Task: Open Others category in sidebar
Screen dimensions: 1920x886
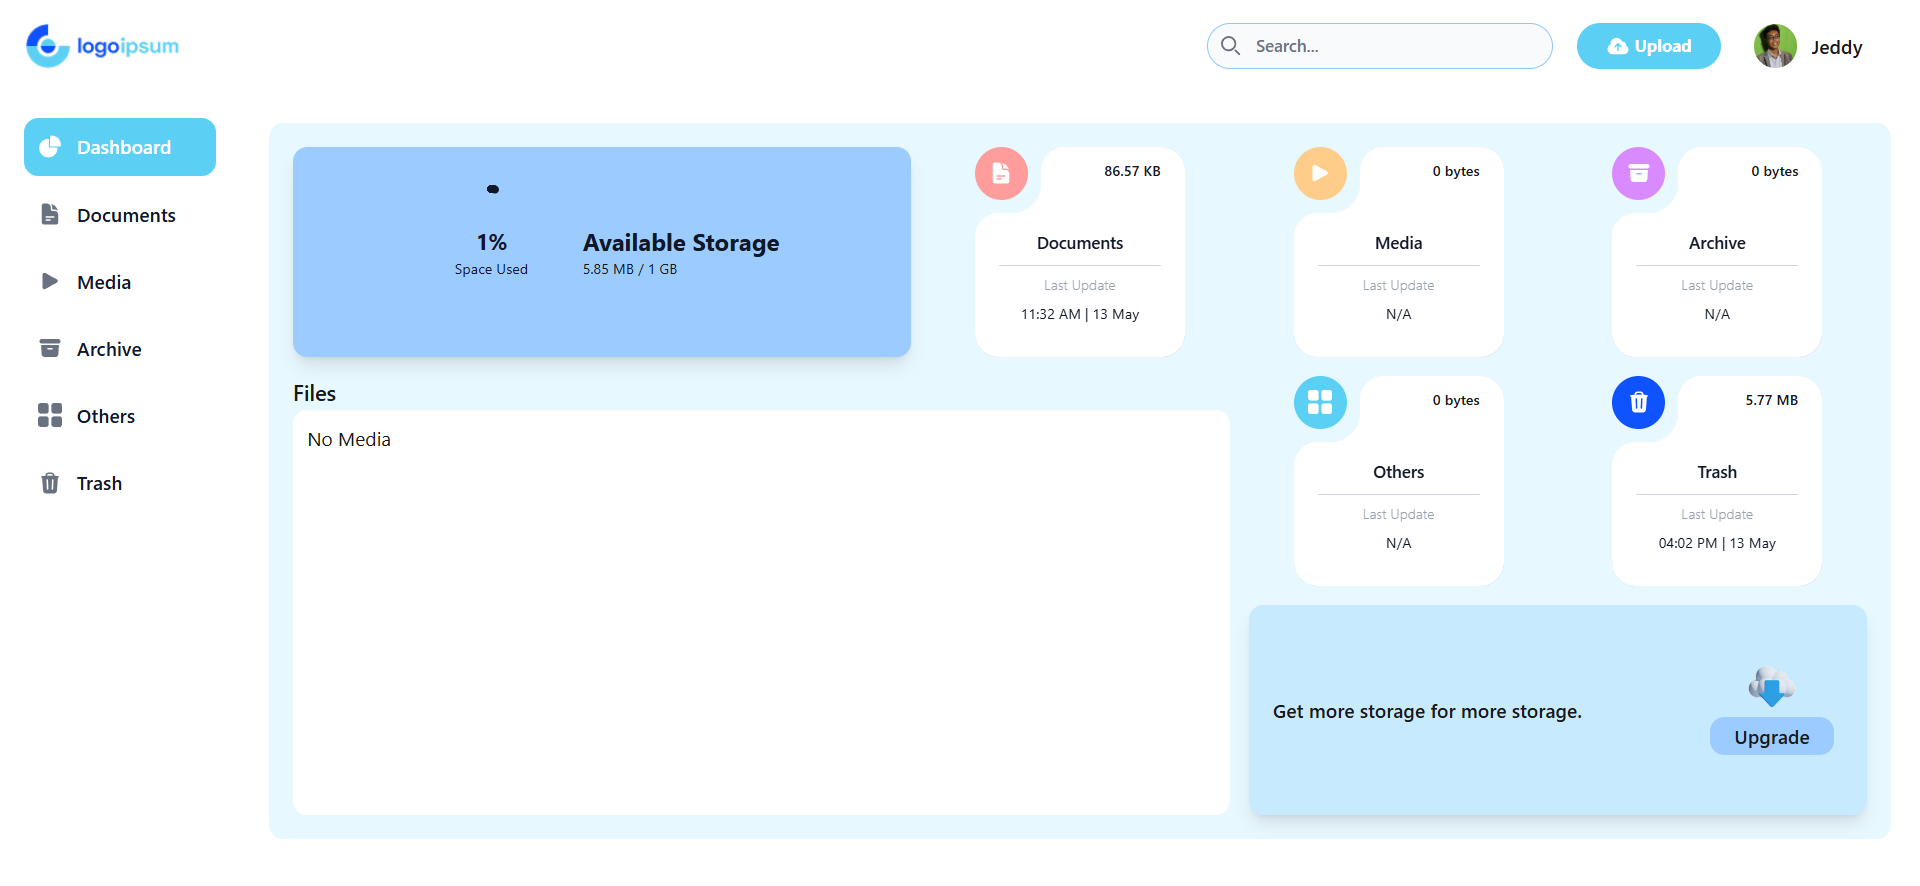Action: coord(120,416)
